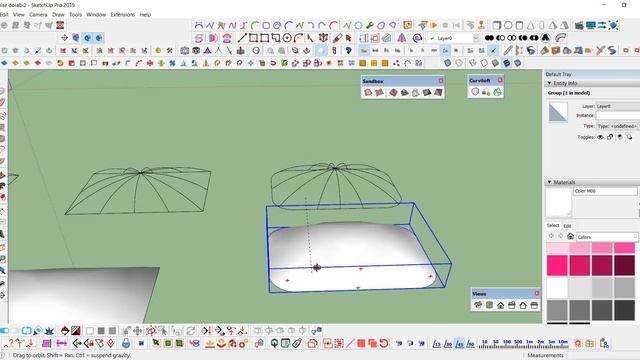Viewport: 640px width, 360px height.
Task: Click the Curviloft skin contours icon
Action: 497,92
